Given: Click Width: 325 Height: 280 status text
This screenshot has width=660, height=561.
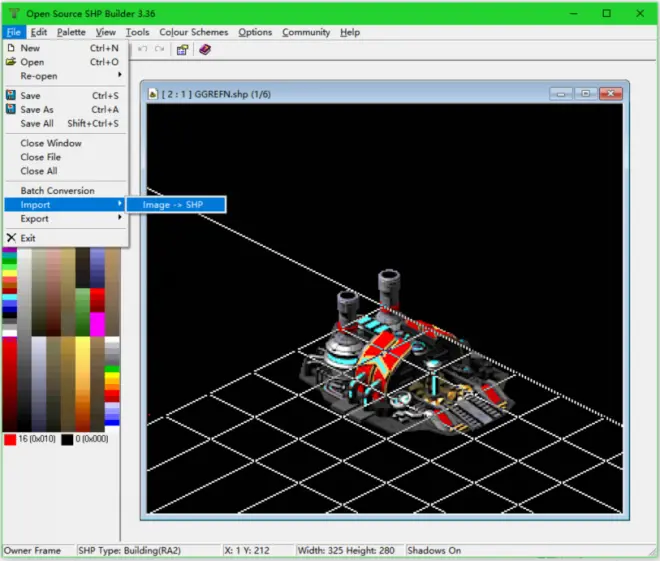Looking at the screenshot, I should pos(346,550).
